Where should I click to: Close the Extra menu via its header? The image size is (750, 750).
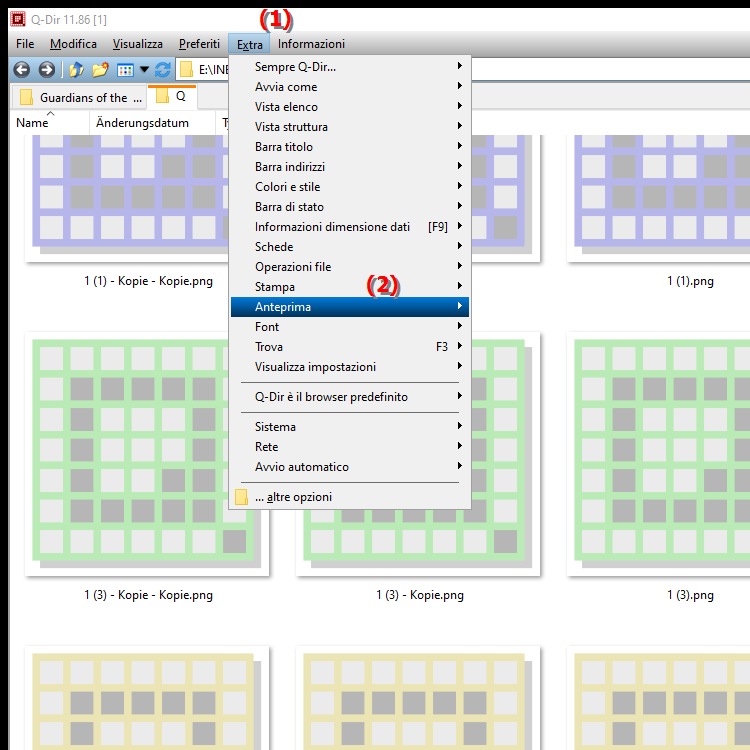point(249,44)
